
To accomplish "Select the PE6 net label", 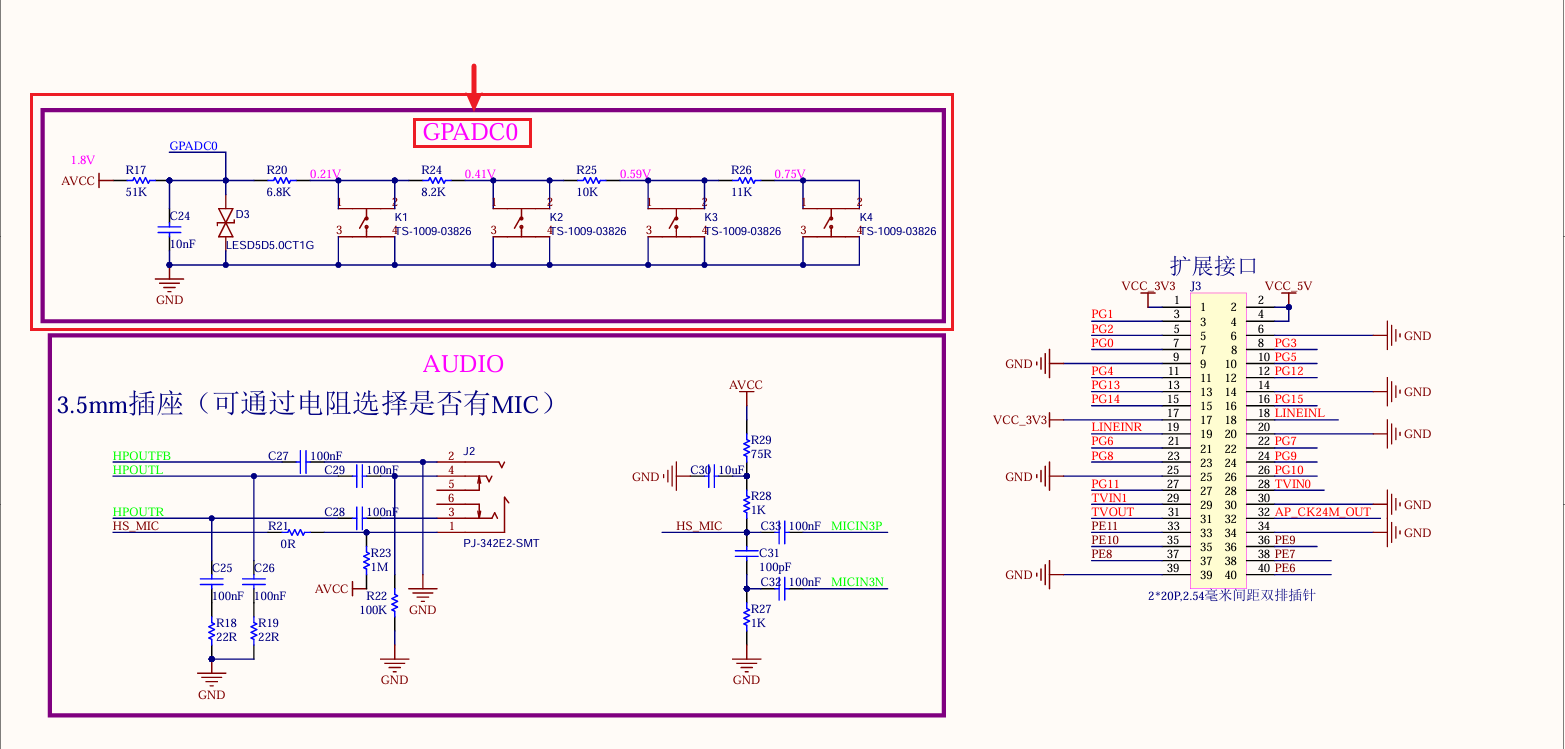I will point(1285,568).
